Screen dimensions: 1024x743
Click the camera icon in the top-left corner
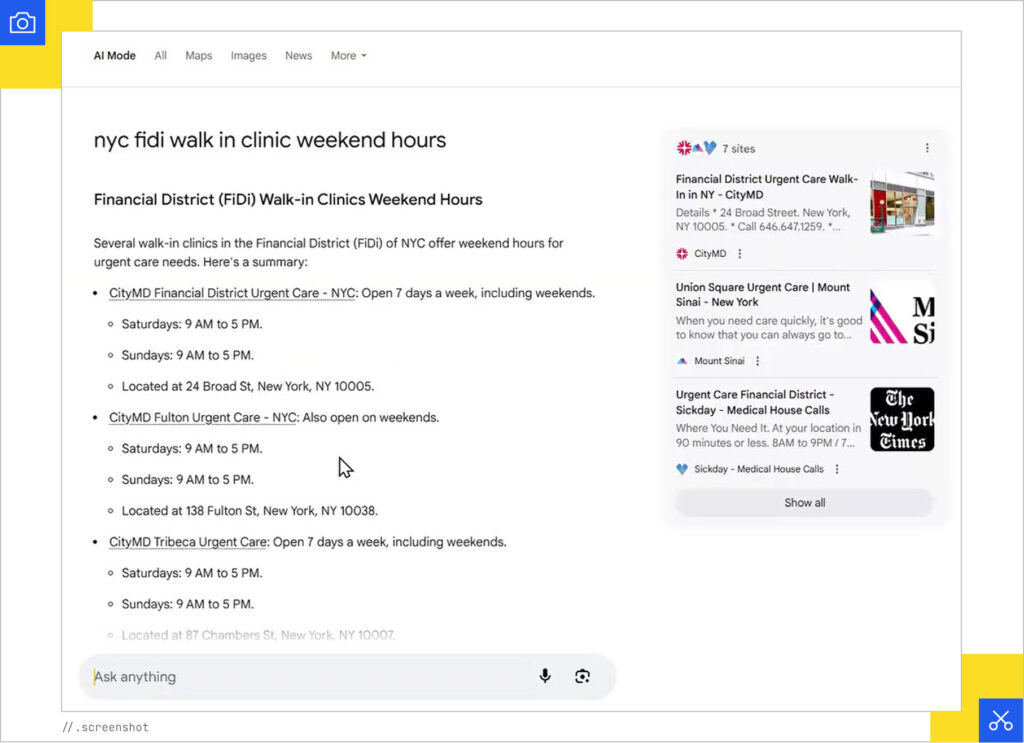[22, 21]
